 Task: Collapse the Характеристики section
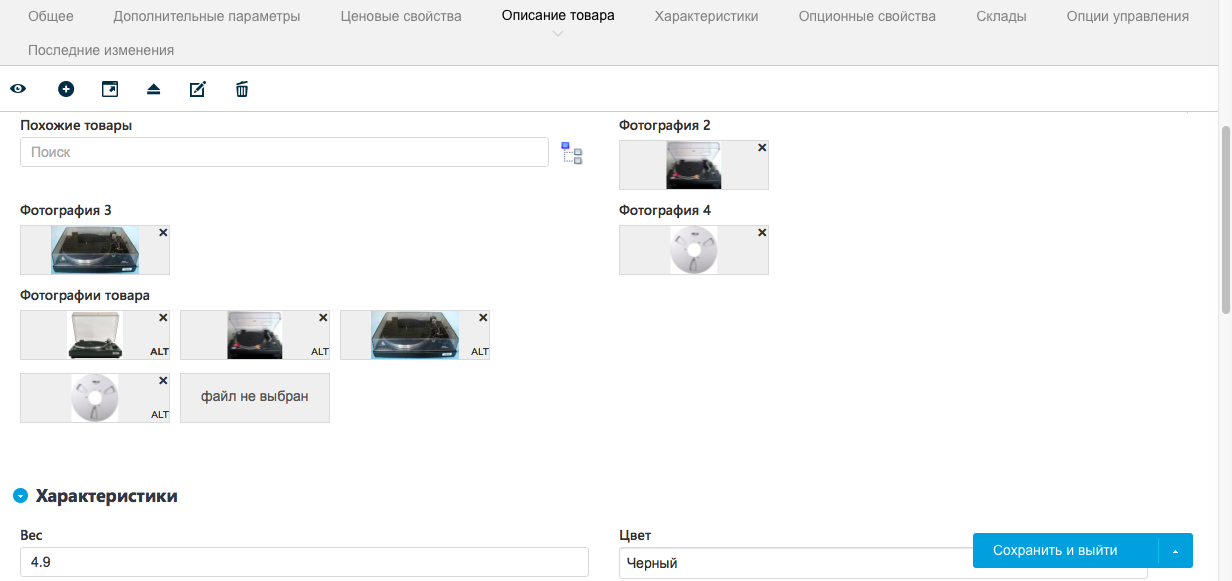pyautogui.click(x=19, y=496)
